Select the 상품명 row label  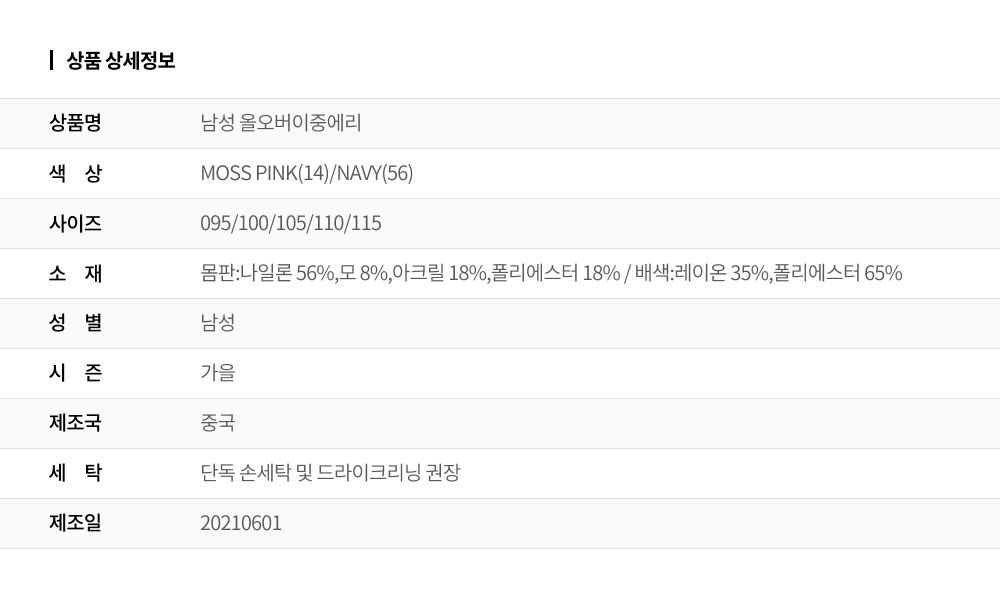coord(75,122)
